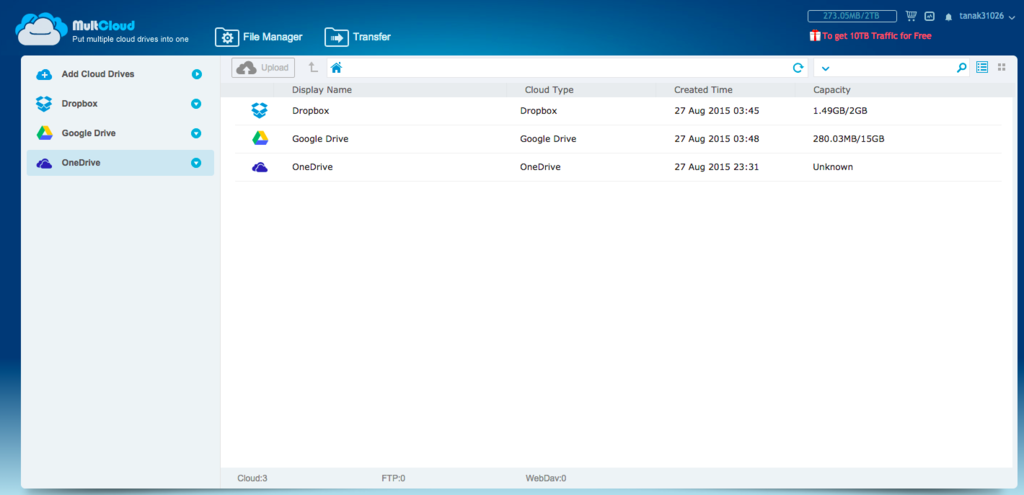The image size is (1024, 495).
Task: Click the Add Cloud Drives plus-cloud icon
Action: point(44,74)
